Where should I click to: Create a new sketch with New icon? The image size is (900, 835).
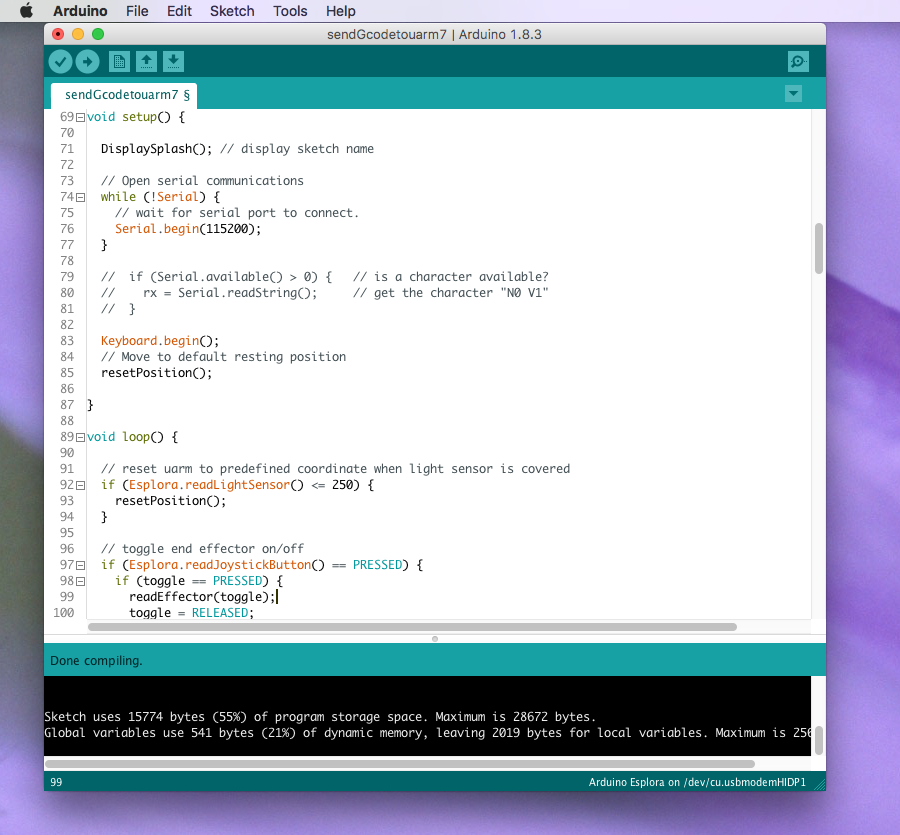119,62
